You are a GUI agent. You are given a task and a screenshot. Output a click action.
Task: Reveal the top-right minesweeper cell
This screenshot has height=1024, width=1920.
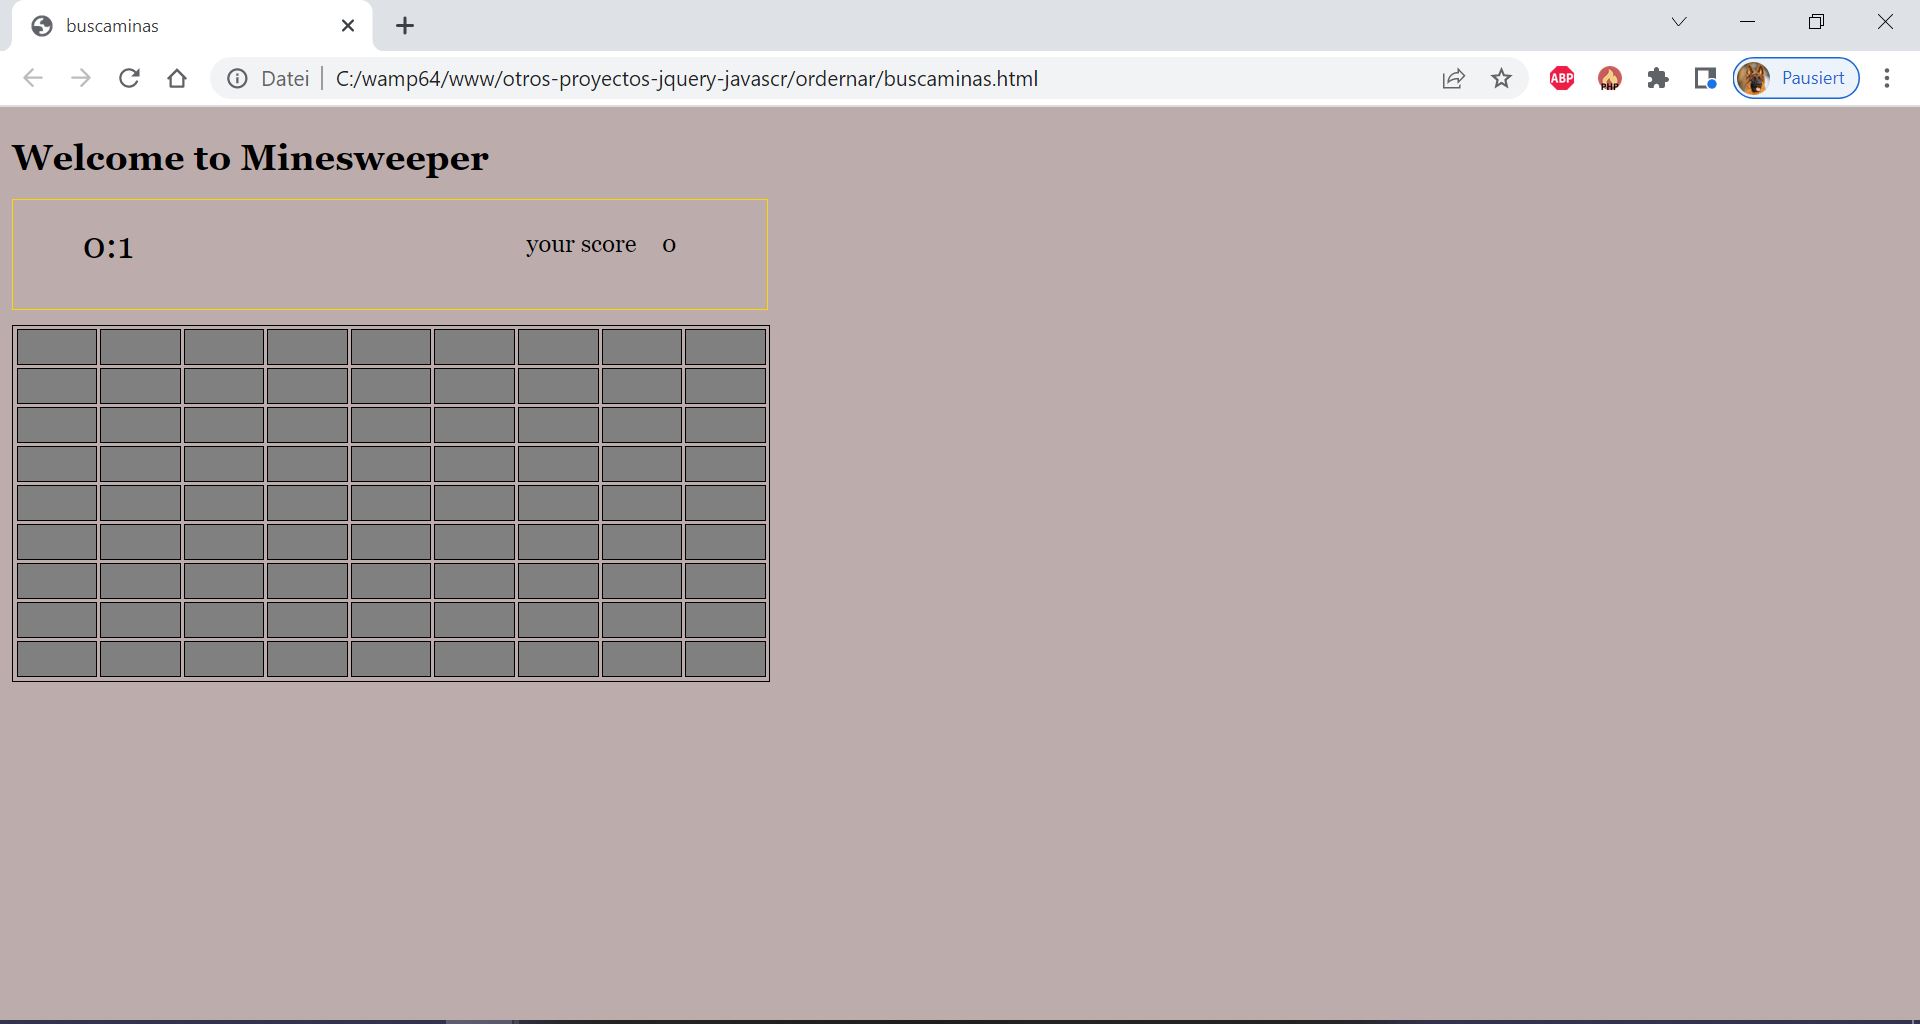point(725,347)
